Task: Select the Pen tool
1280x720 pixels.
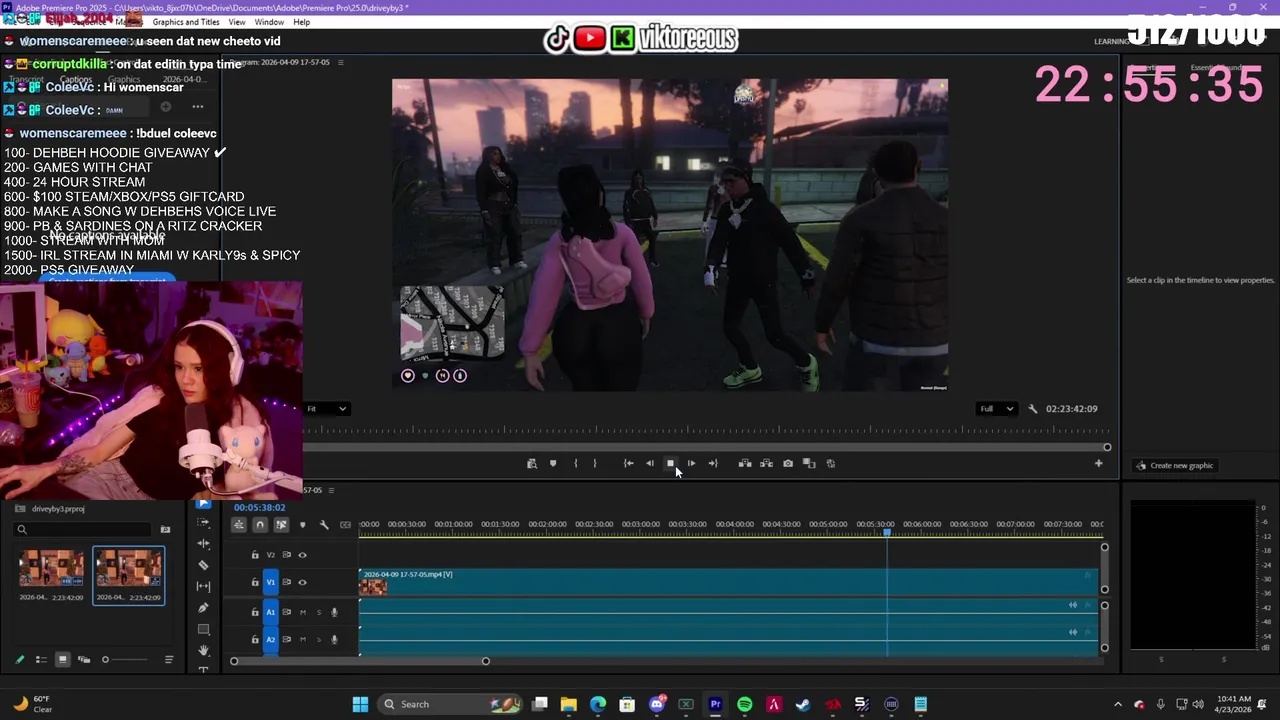Action: tap(204, 608)
